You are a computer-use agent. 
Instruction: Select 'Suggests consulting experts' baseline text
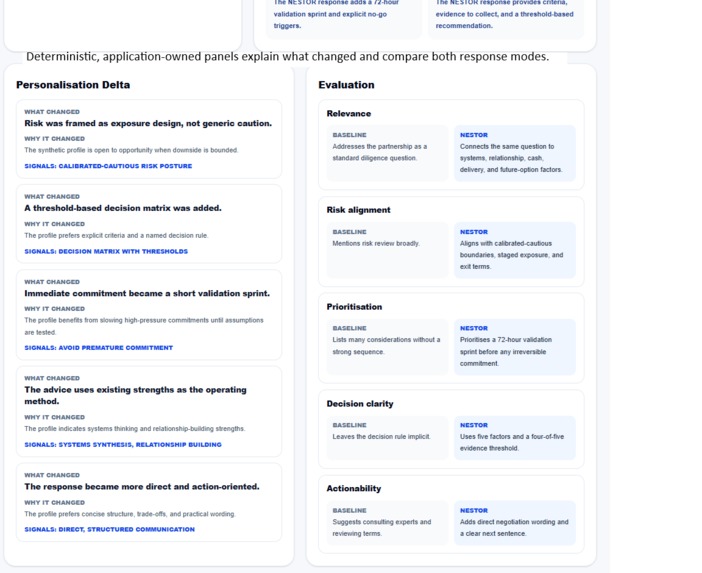coord(381,528)
